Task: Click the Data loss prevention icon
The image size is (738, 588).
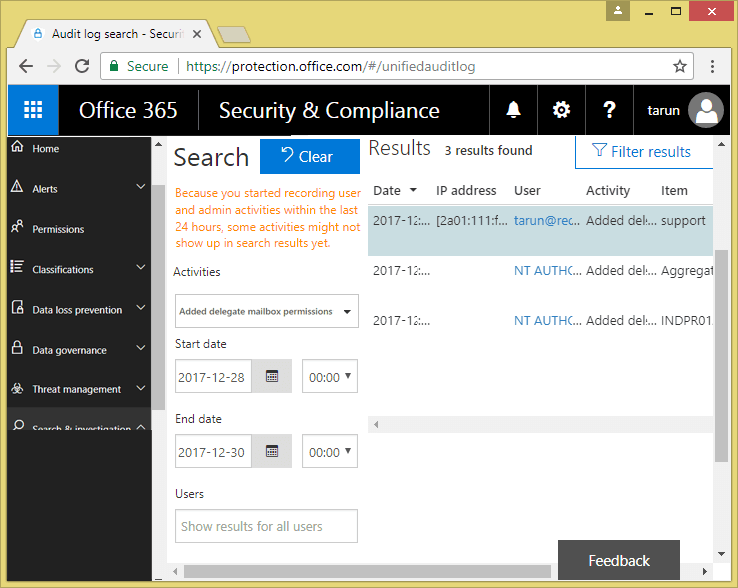Action: [17, 307]
